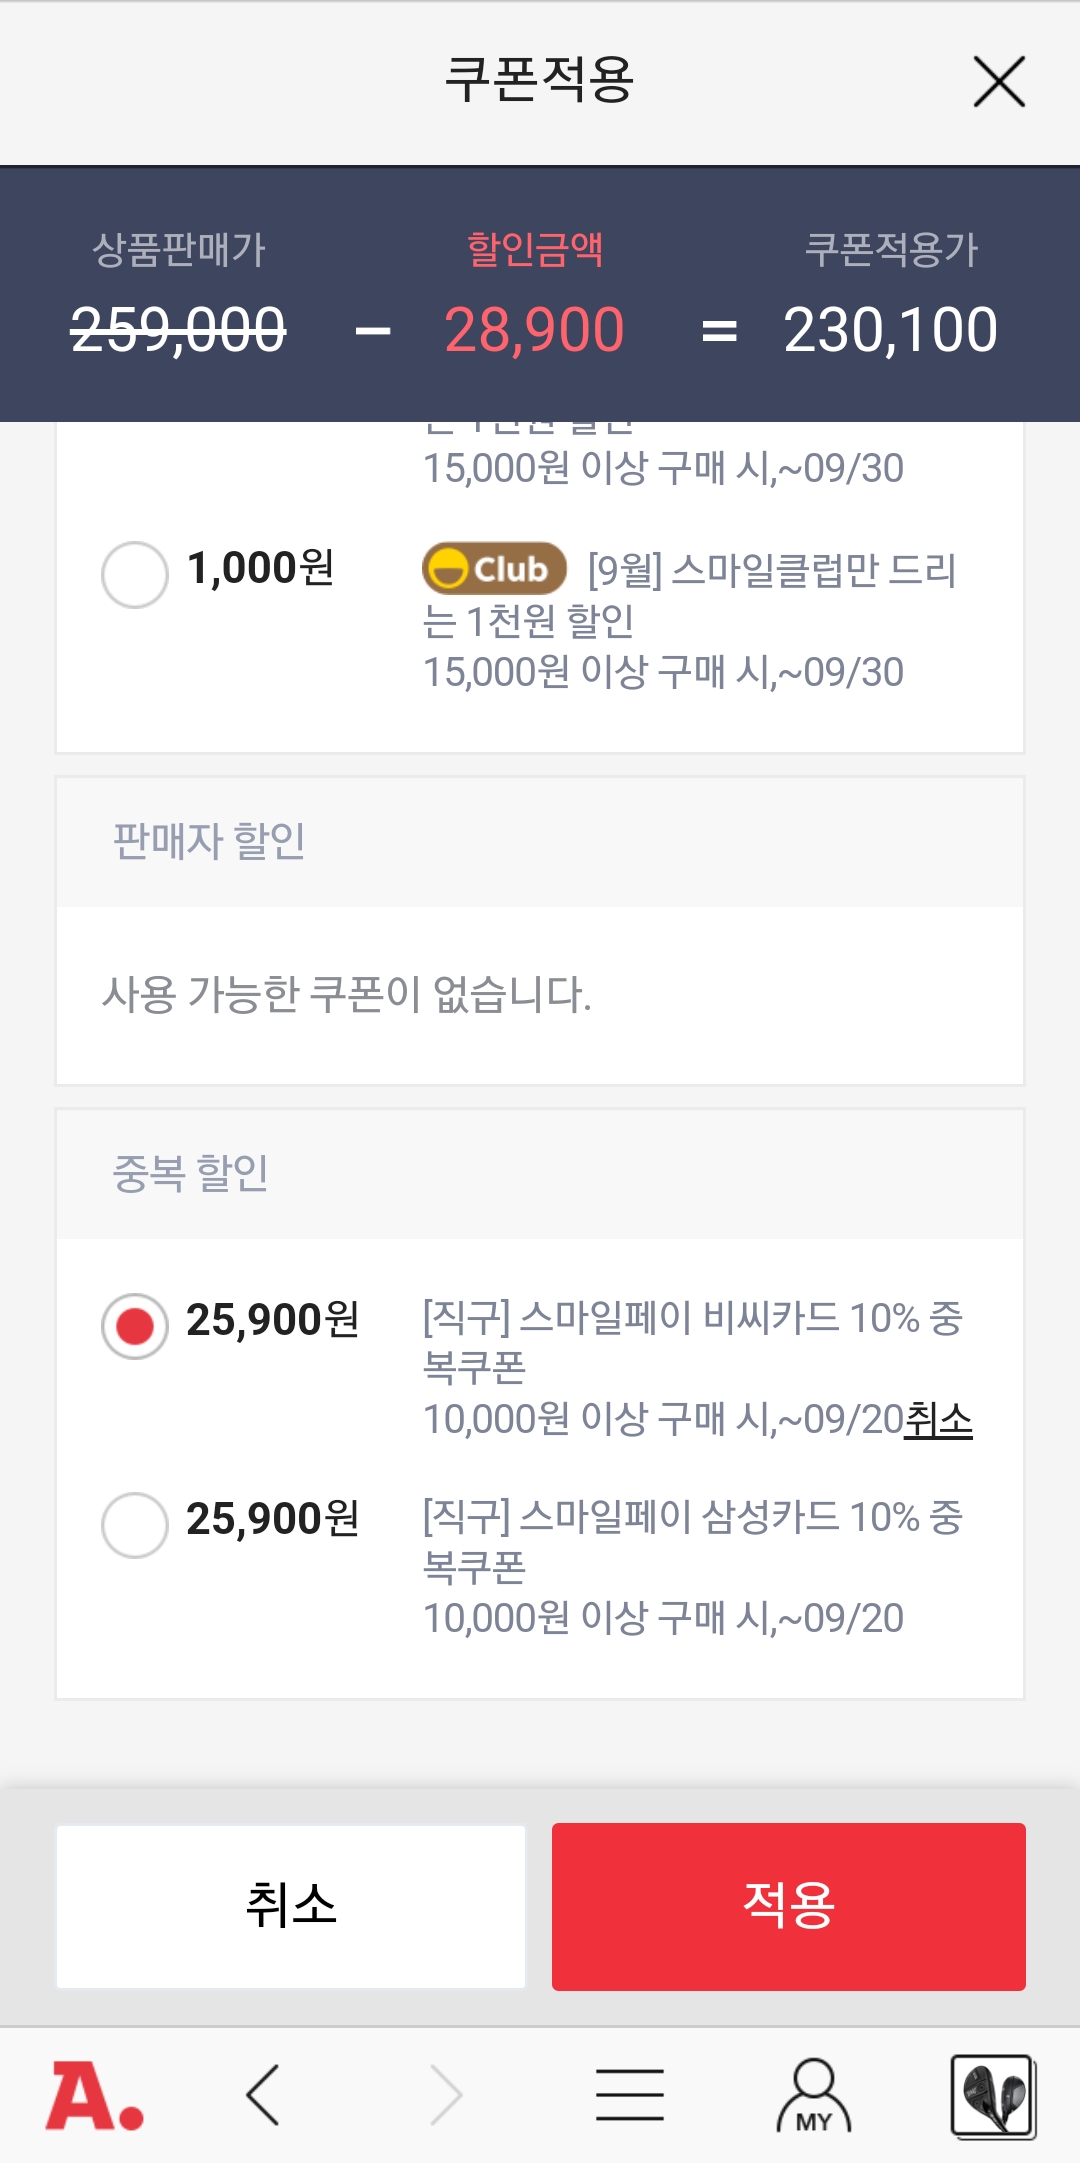Tap the Smile Club badge icon
Image resolution: width=1080 pixels, height=2163 pixels.
click(494, 569)
